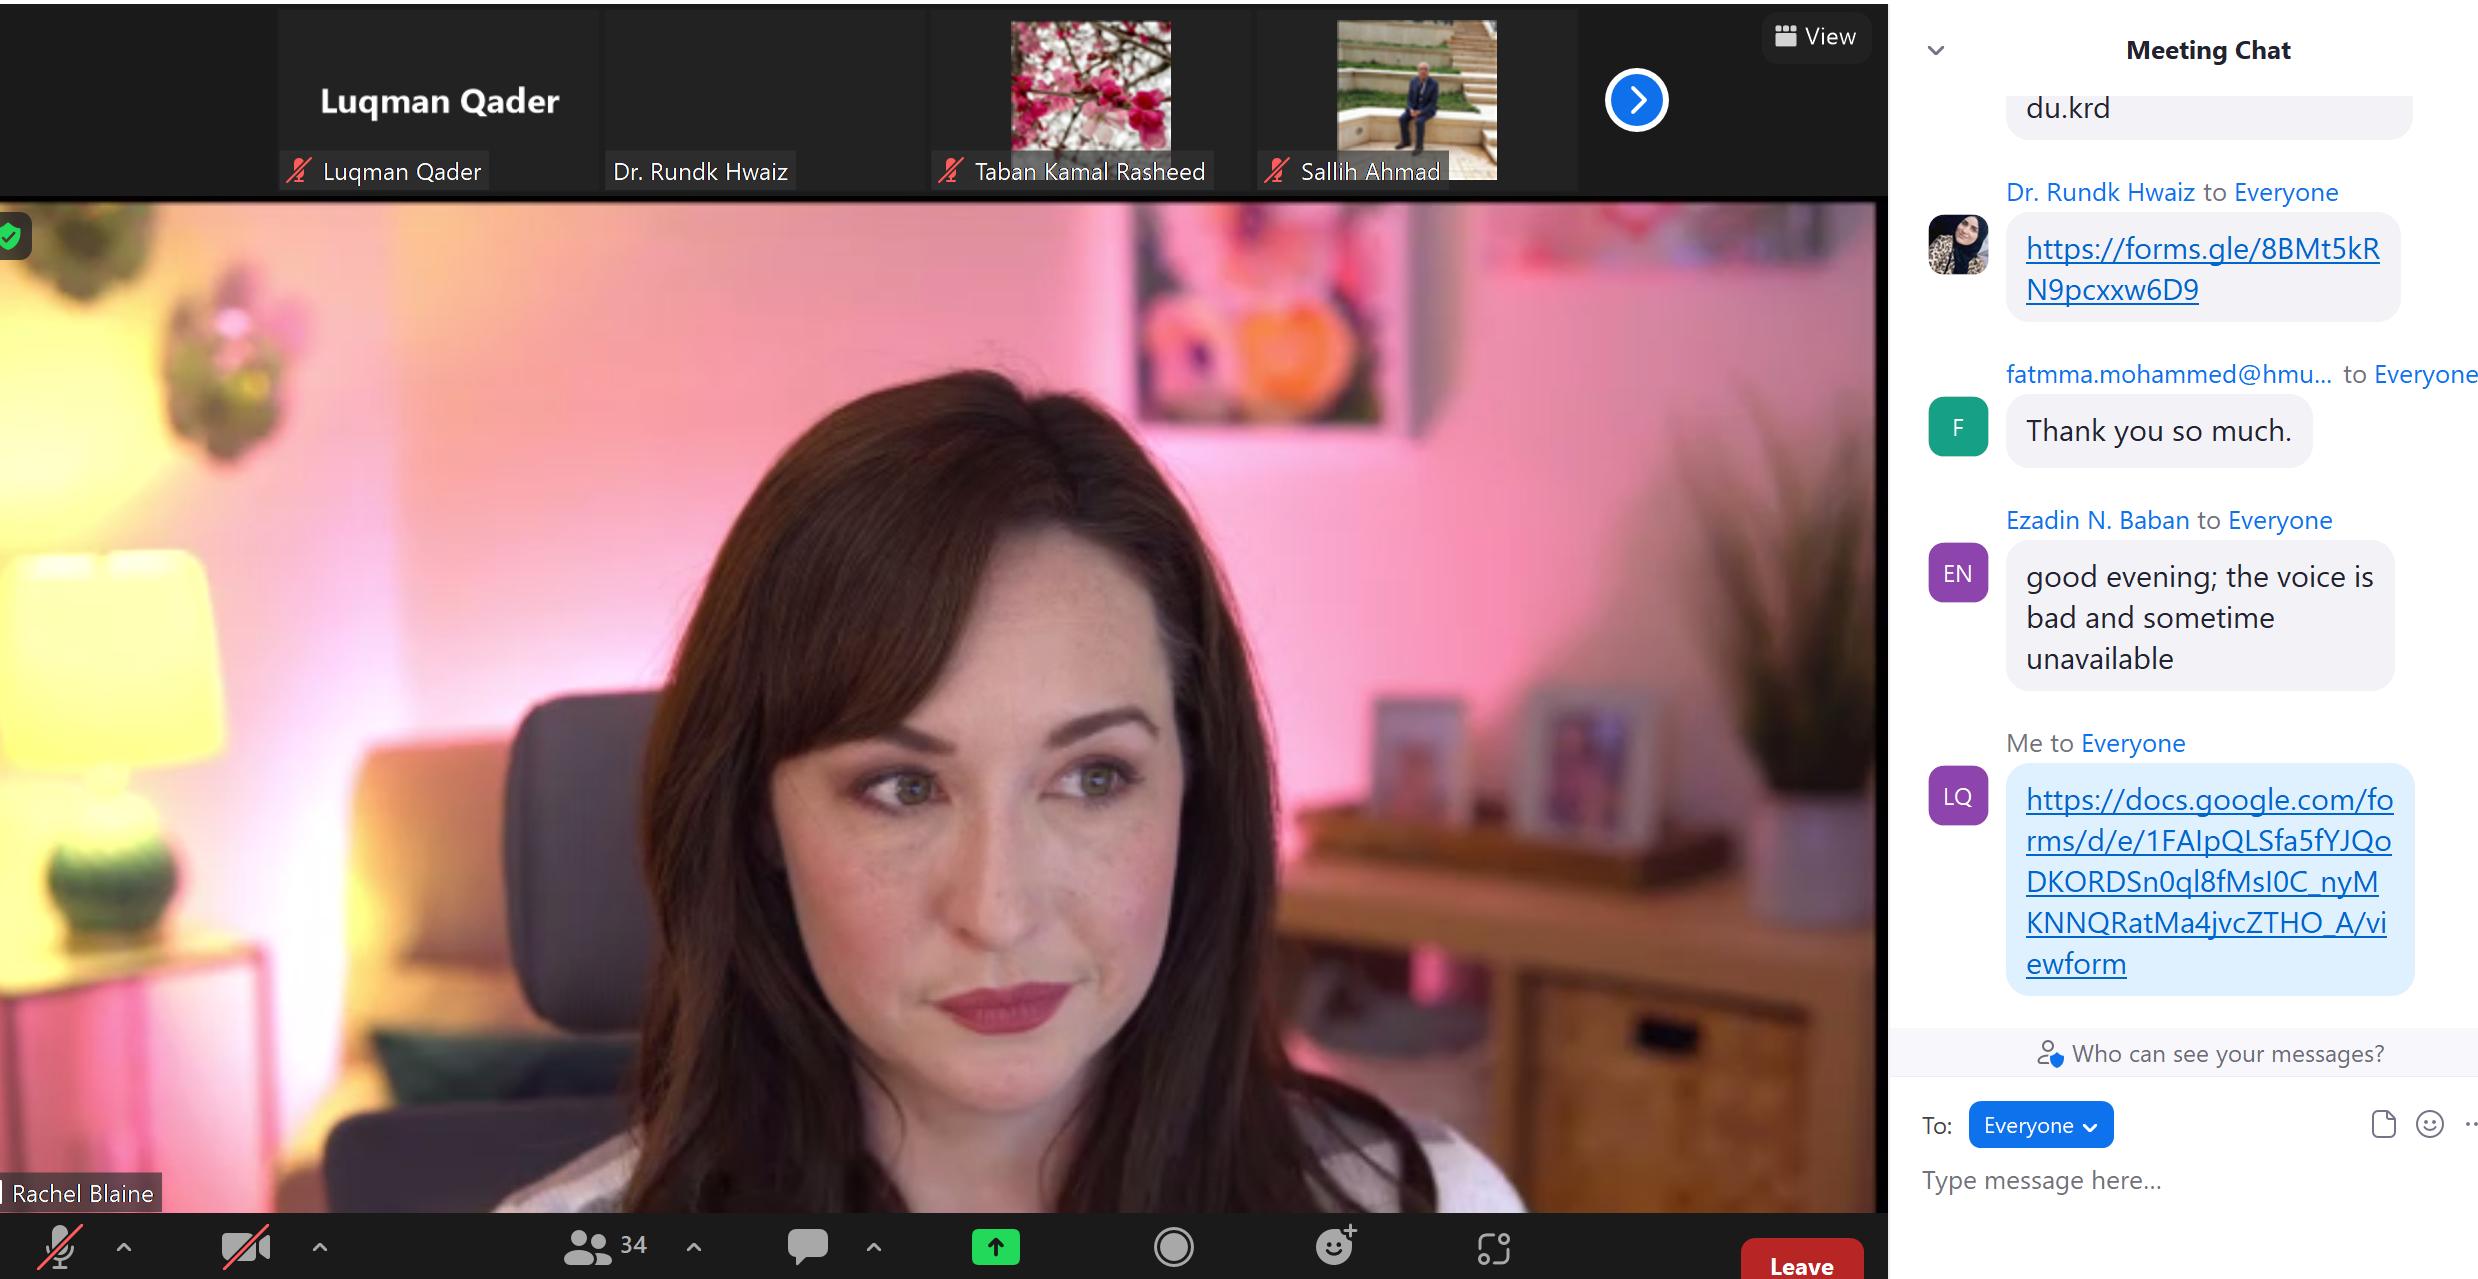
Task: Start recording with the Record icon
Action: pos(1174,1247)
